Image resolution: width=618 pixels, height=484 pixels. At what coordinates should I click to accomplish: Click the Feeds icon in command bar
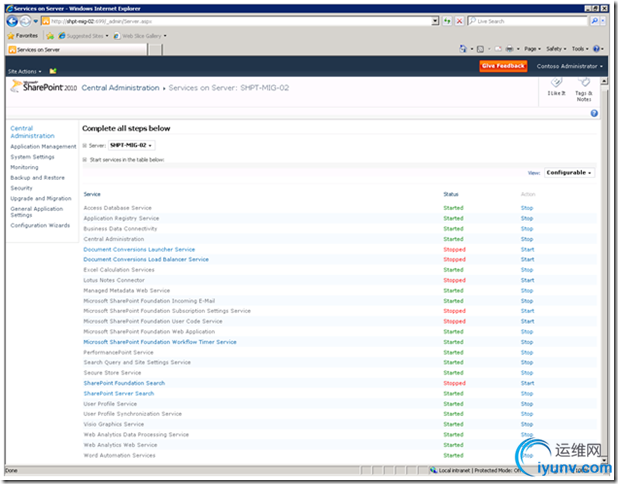480,49
